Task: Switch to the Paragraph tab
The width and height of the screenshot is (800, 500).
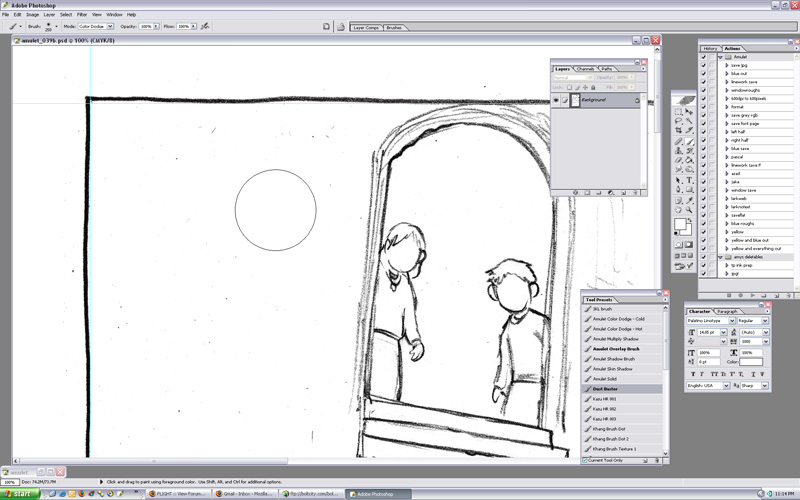Action: 727,311
